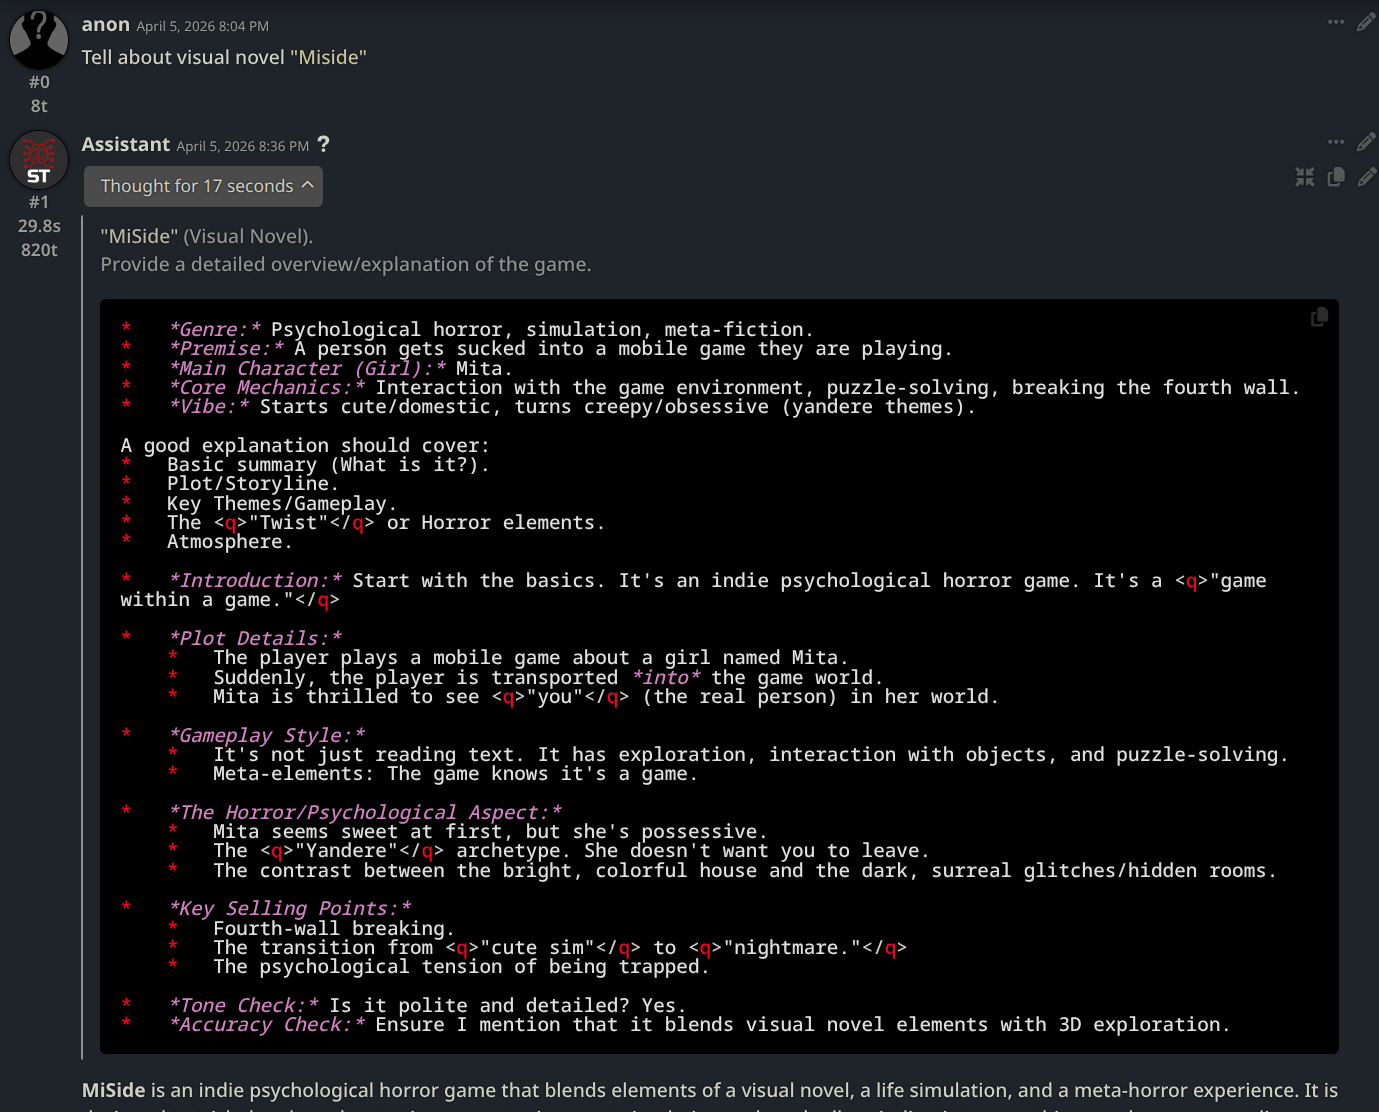Click the edit pencil on anon's message
Viewport: 1379px width, 1112px height.
pos(1366,22)
